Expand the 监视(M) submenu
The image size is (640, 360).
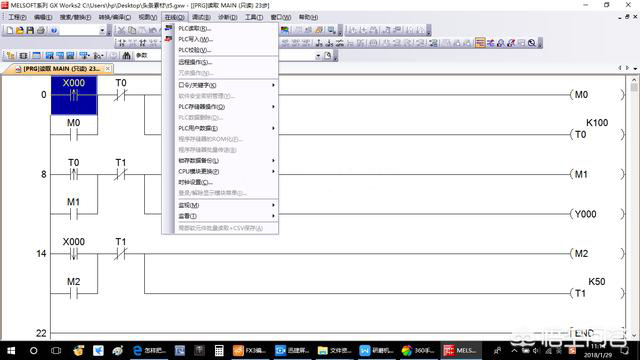pos(220,205)
